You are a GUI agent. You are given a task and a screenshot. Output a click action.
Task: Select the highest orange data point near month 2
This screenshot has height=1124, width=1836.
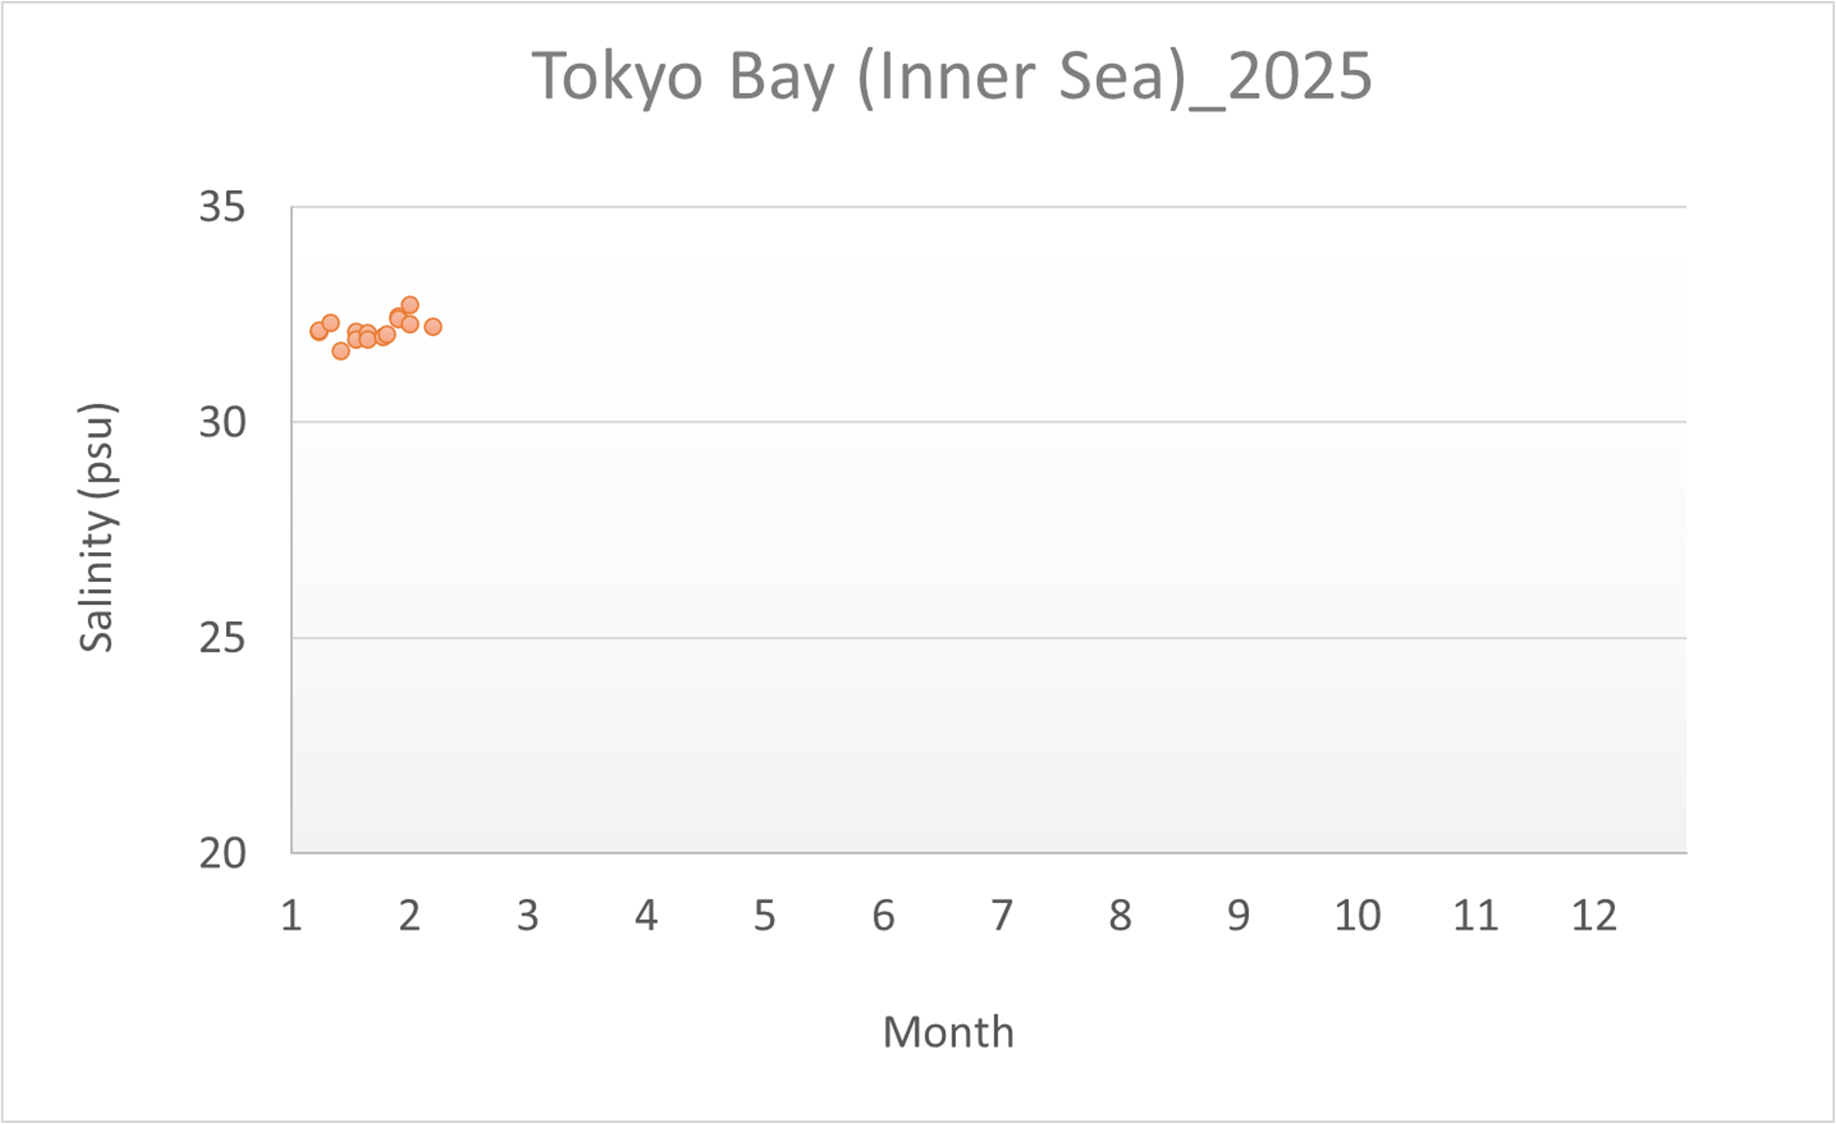410,305
